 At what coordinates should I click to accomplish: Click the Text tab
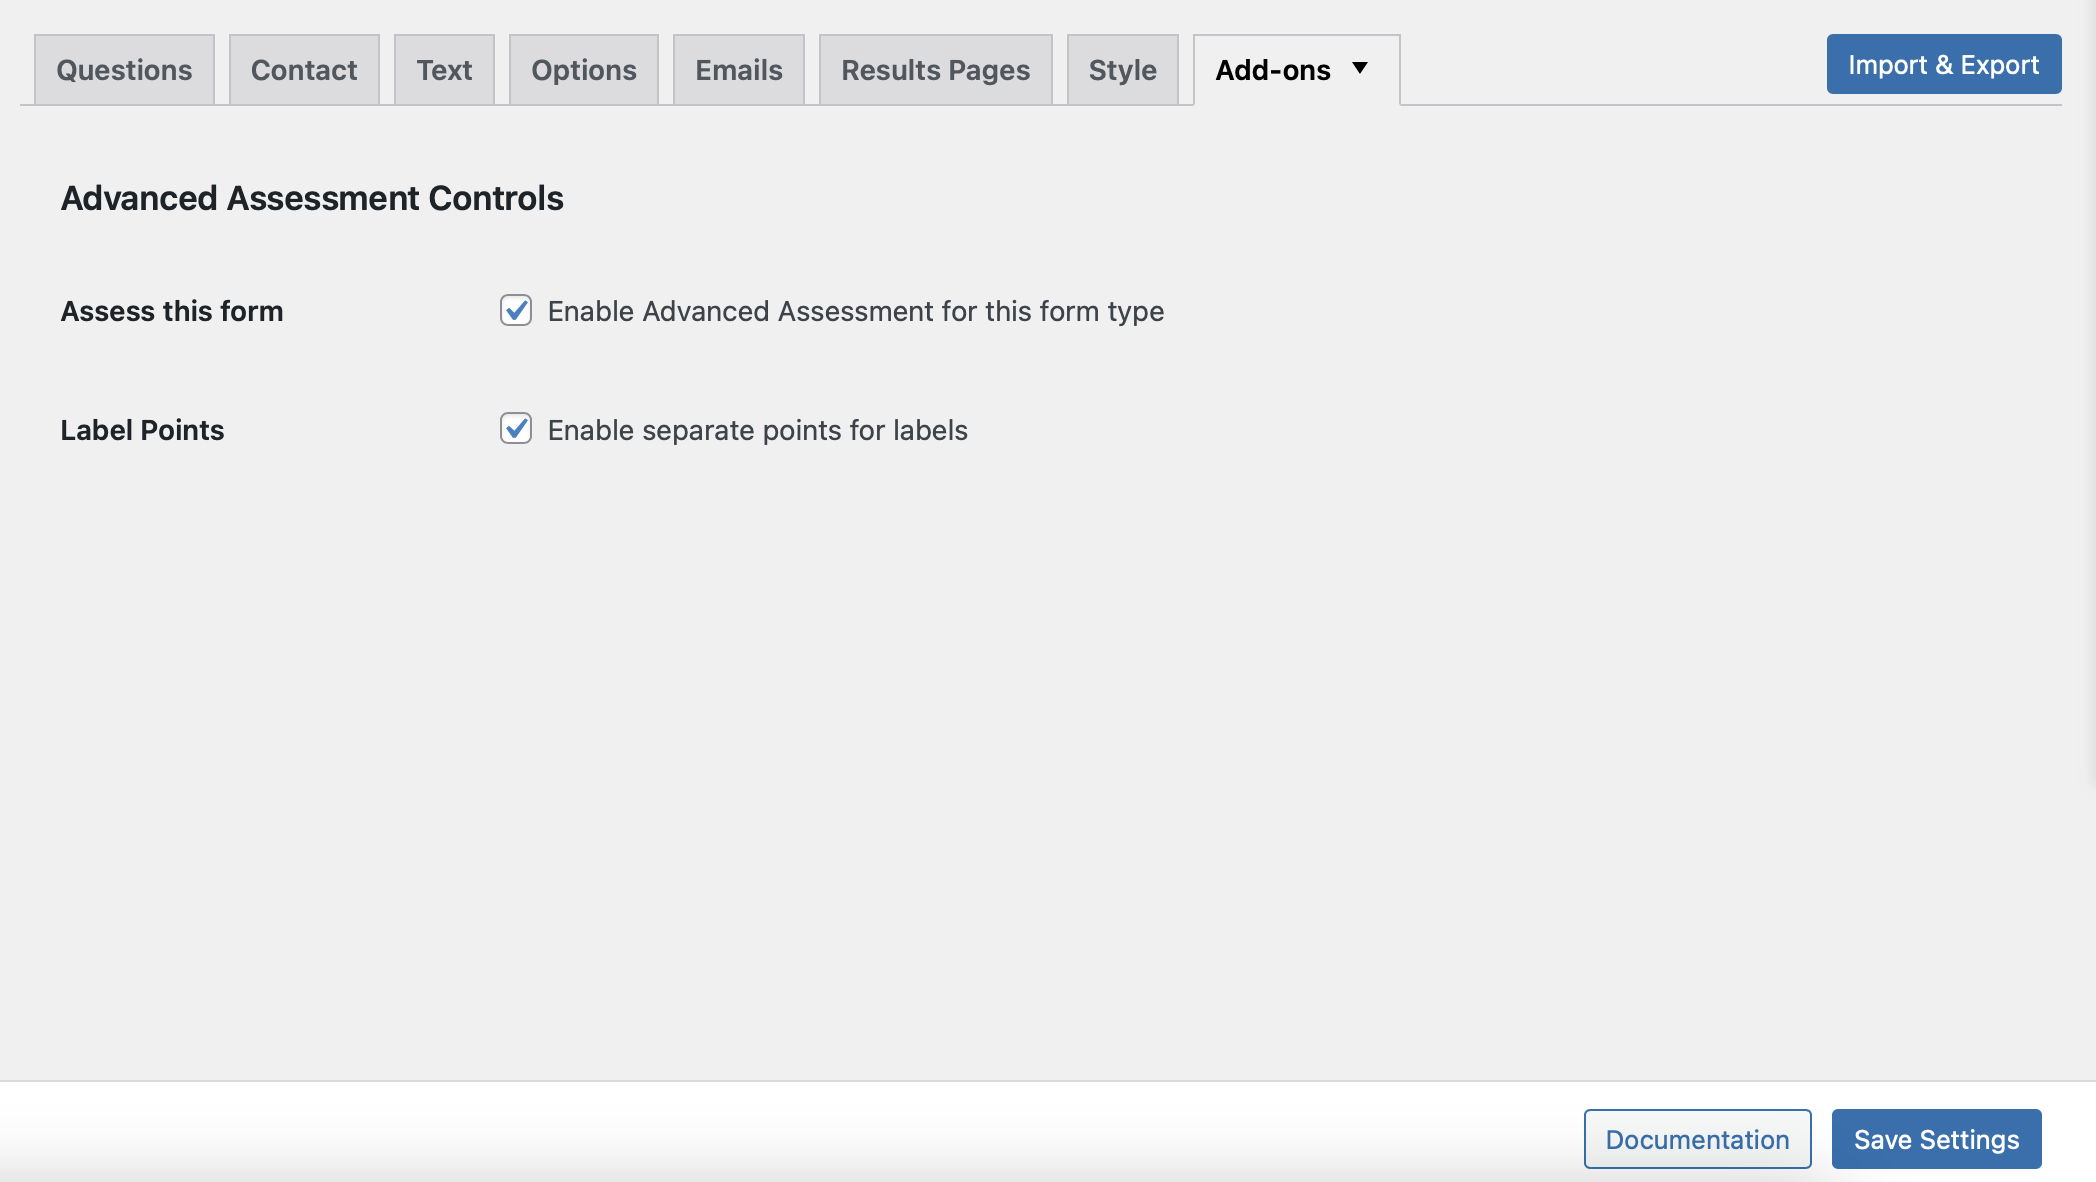445,69
